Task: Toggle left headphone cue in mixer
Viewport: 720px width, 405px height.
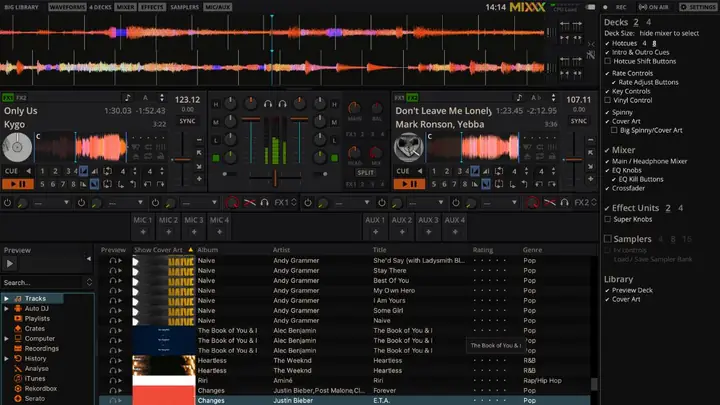Action: tap(268, 104)
